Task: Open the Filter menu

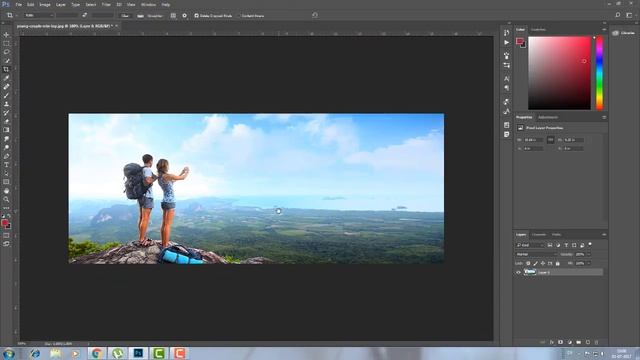Action: [x=106, y=4]
